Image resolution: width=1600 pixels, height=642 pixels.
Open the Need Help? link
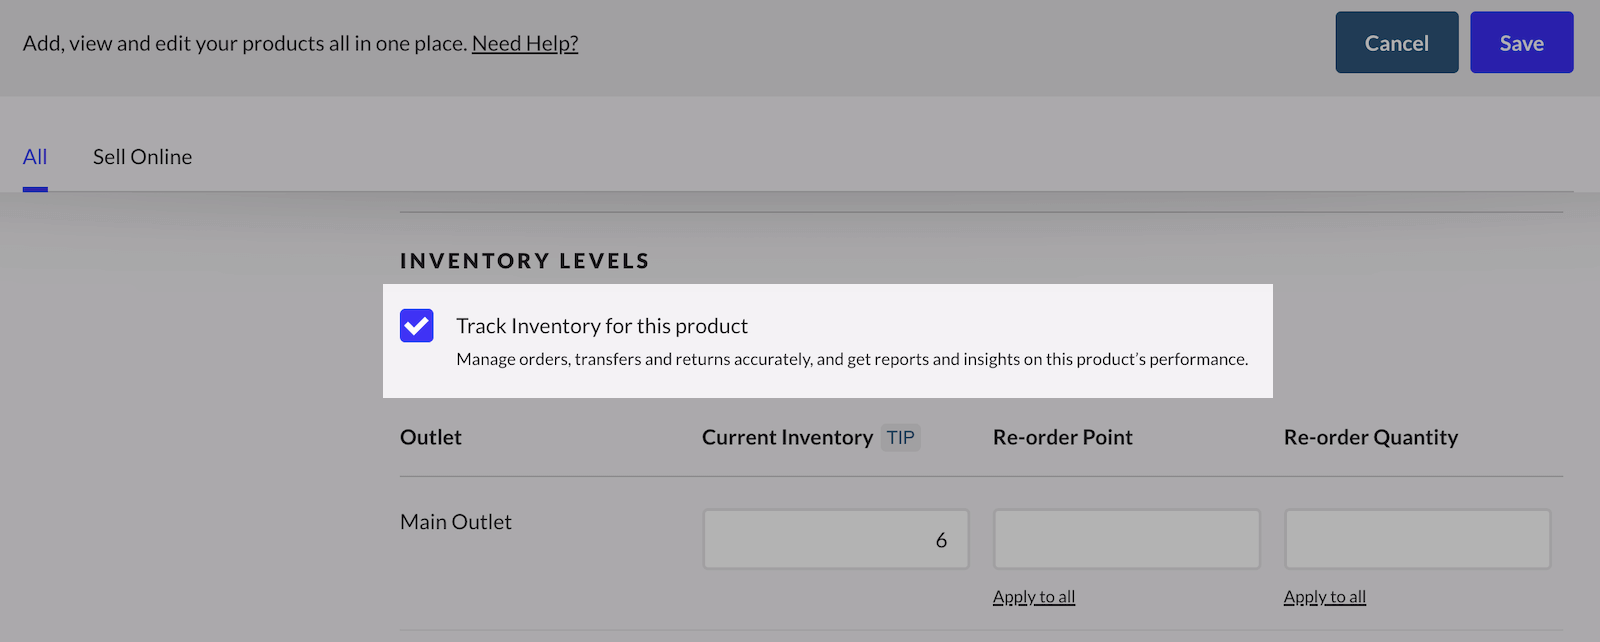(525, 44)
